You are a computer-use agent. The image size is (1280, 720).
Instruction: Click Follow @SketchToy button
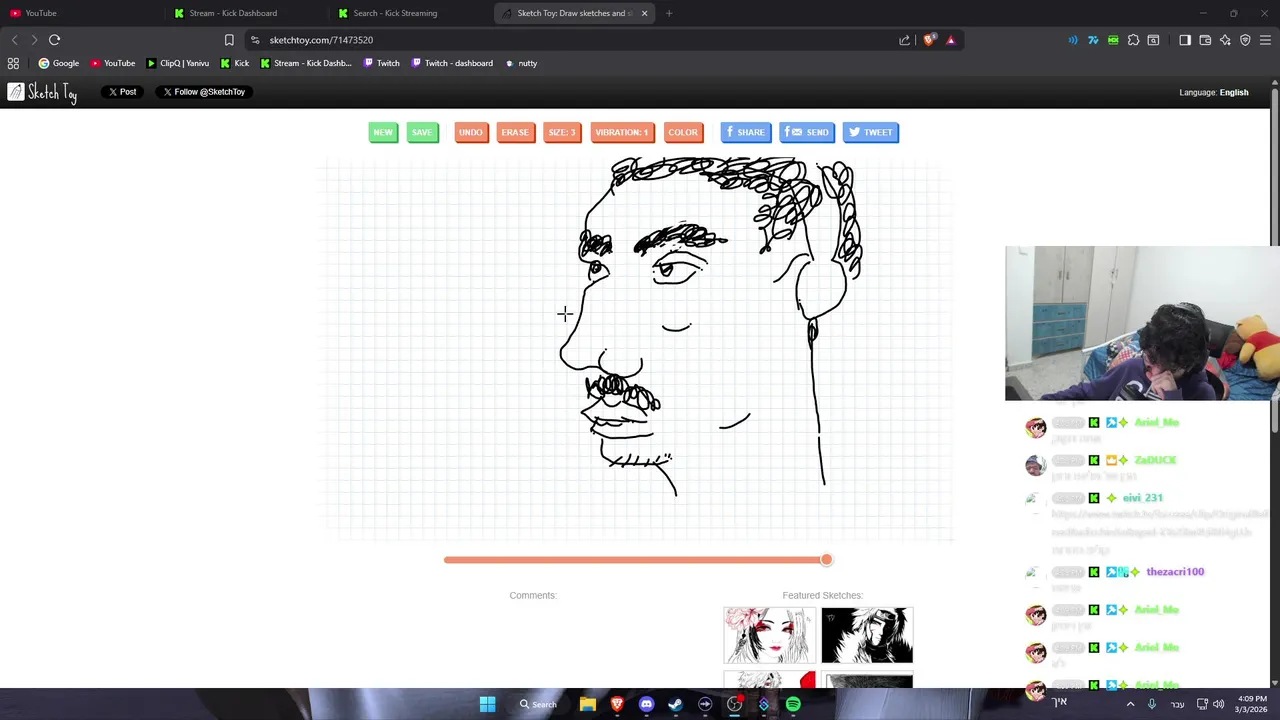(204, 92)
